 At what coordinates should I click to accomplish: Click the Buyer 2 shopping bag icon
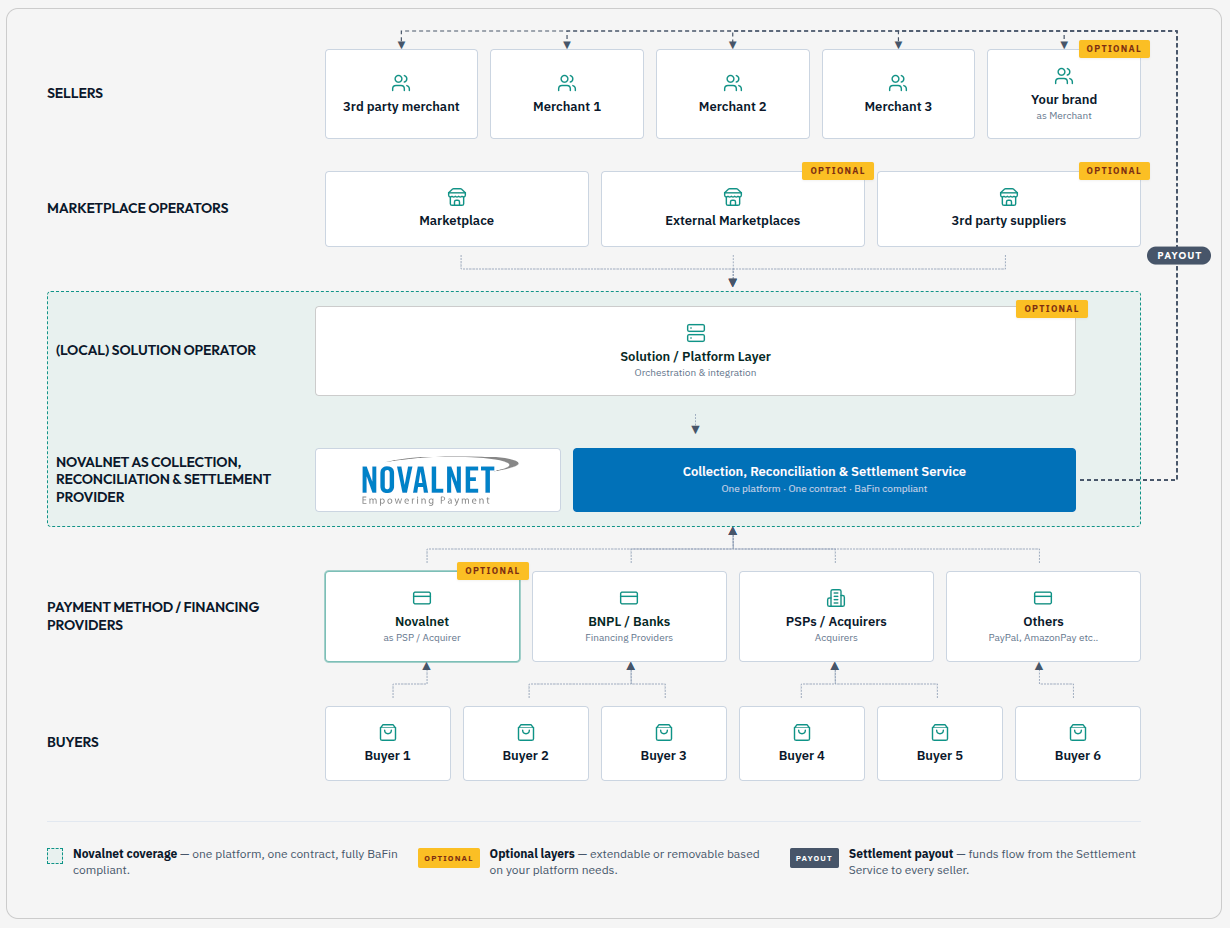click(x=526, y=733)
